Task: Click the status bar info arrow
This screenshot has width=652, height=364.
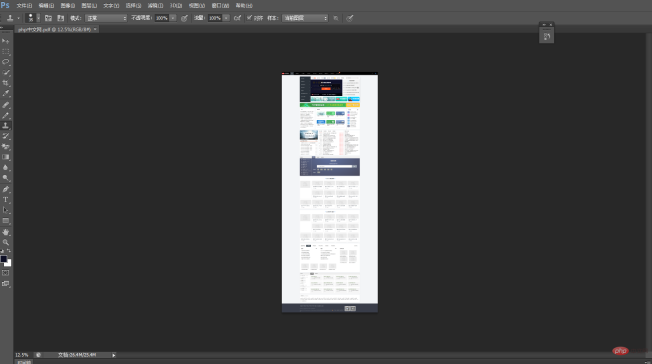Action: 114,355
